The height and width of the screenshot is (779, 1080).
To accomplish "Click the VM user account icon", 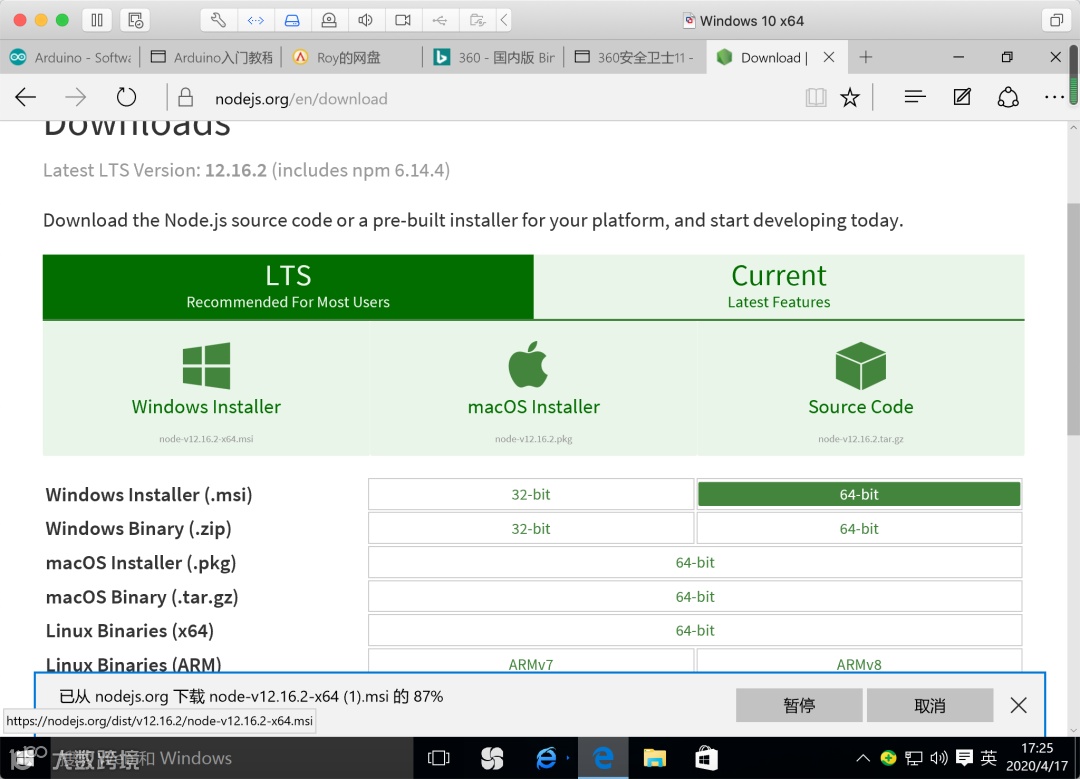I will 329,20.
